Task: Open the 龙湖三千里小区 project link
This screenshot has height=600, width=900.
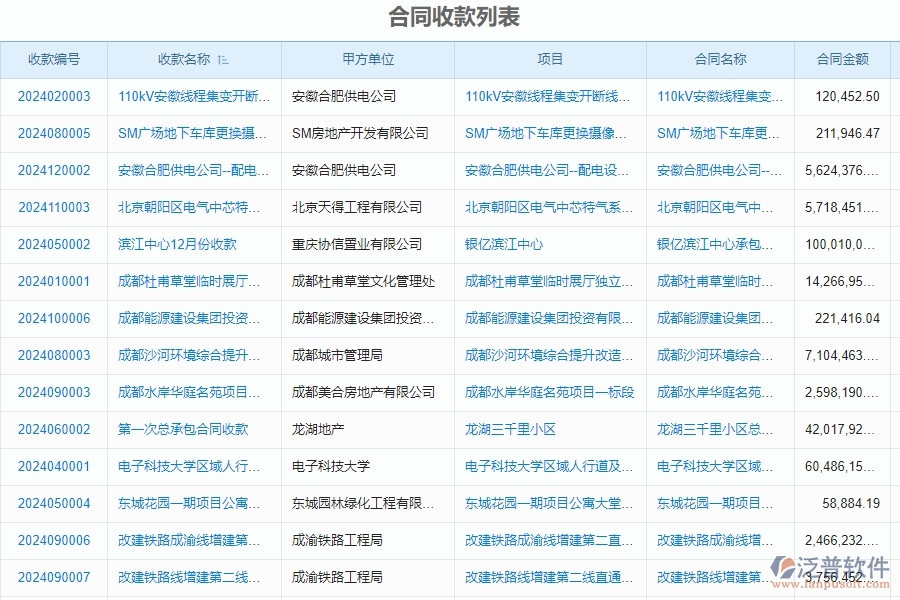Action: [512, 429]
